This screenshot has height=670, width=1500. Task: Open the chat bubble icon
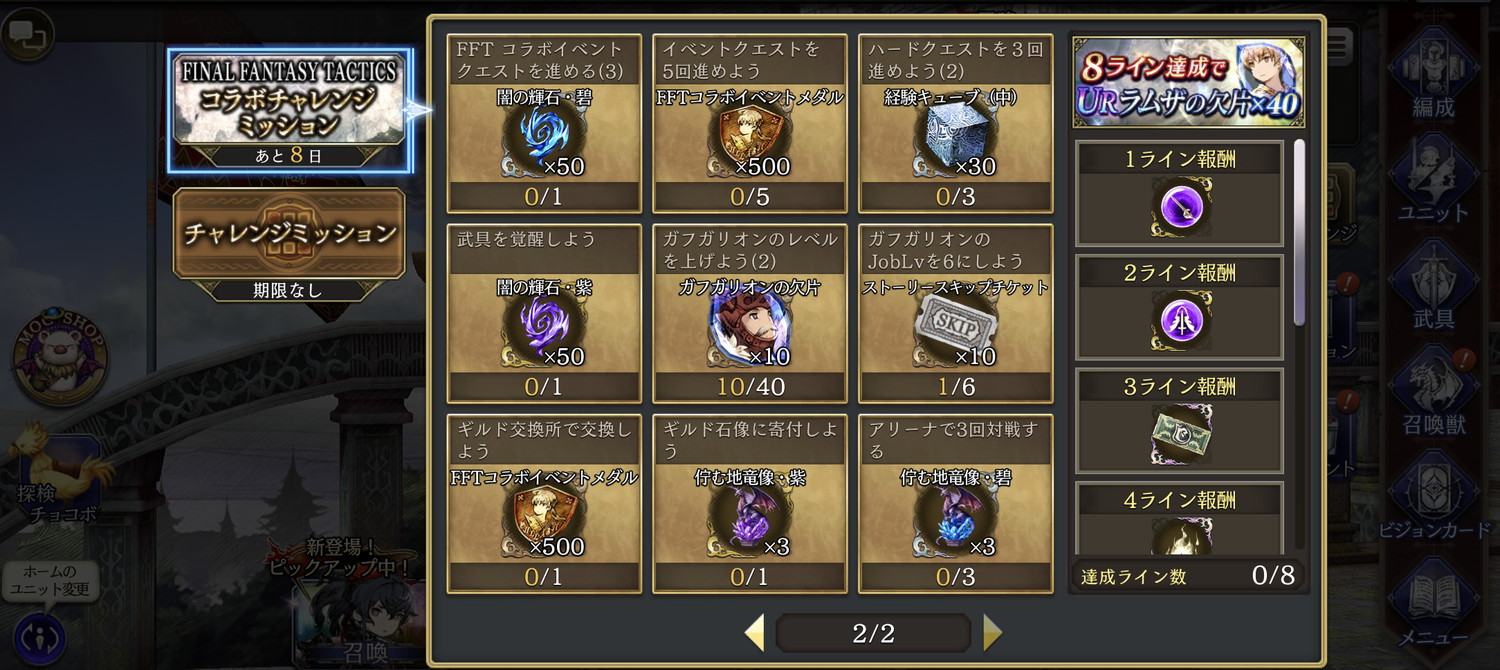pos(25,33)
